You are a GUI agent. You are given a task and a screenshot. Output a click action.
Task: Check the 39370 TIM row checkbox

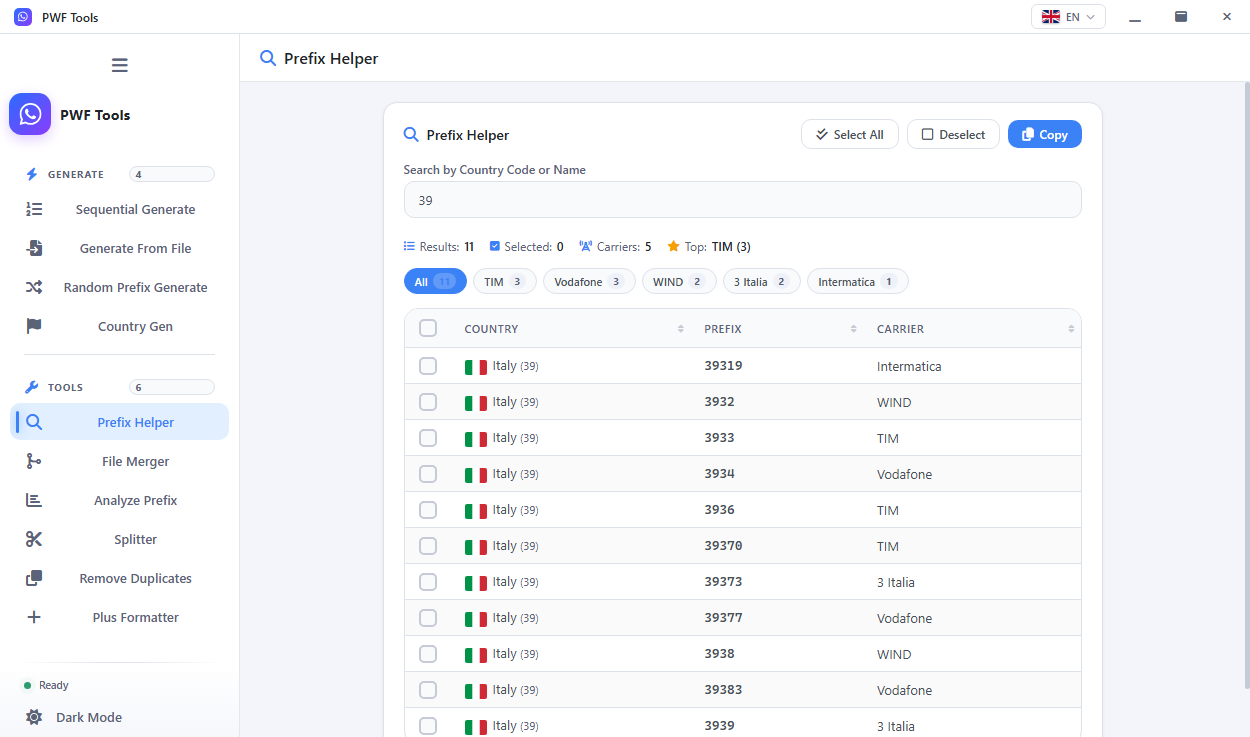(428, 546)
